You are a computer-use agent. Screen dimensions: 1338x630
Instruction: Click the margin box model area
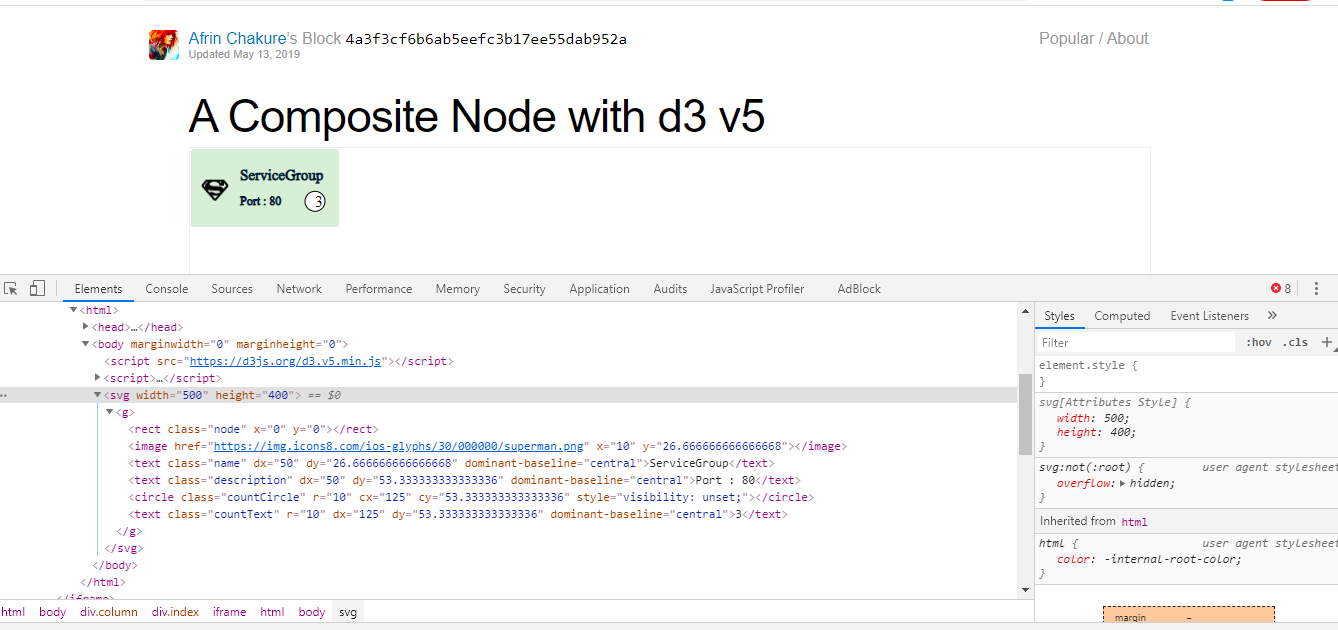[x=1188, y=615]
